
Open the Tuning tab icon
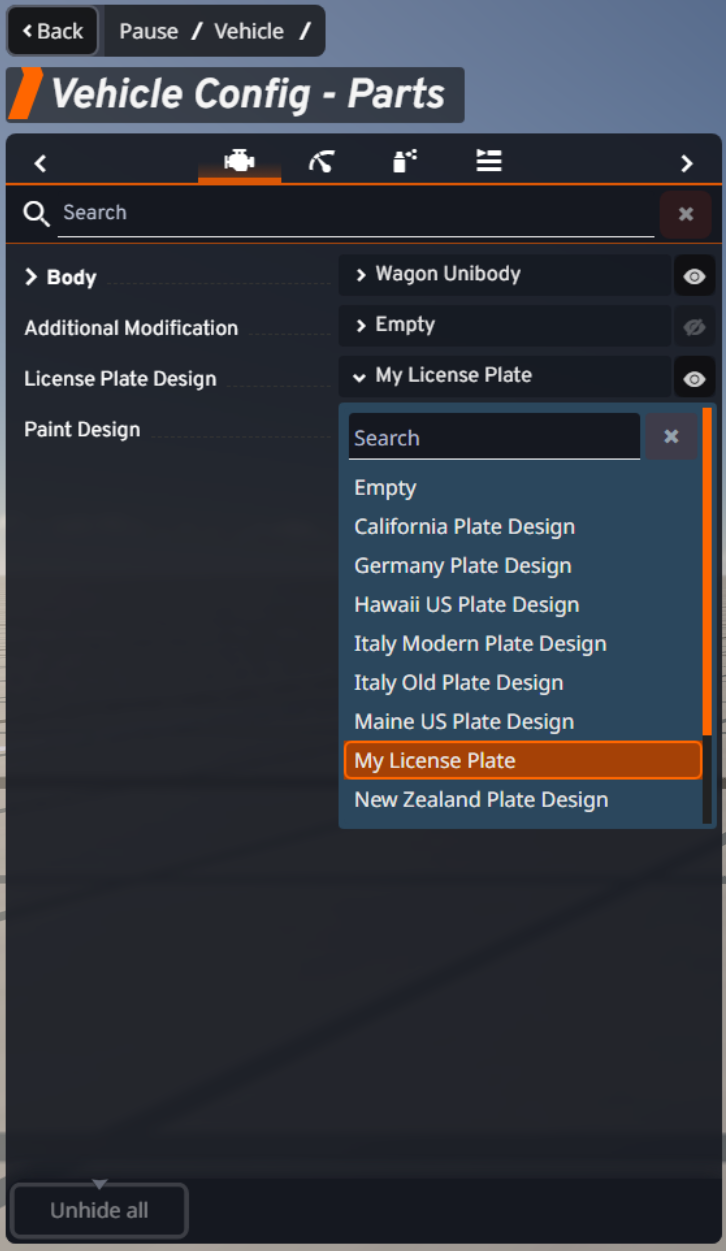click(x=321, y=161)
